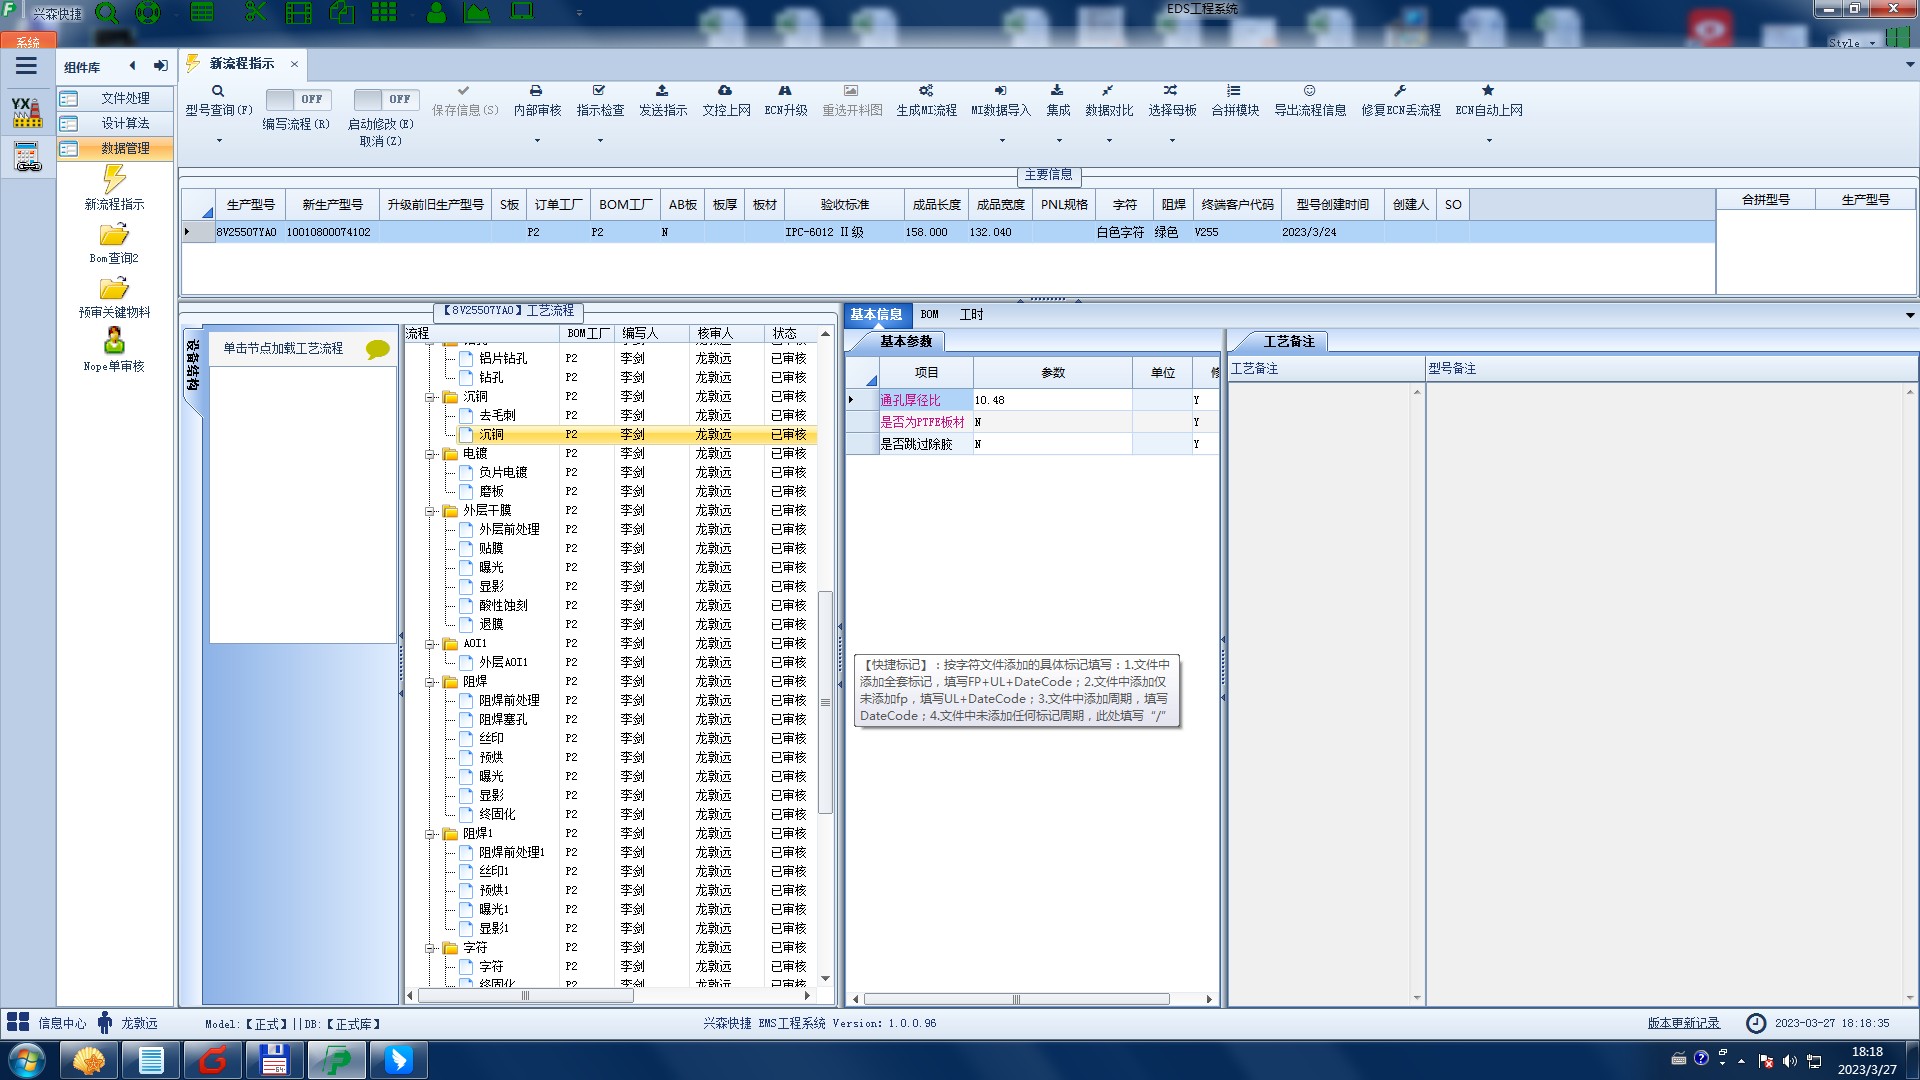Image resolution: width=1920 pixels, height=1080 pixels.
Task: Click the 型号查询 search icon
Action: [x=218, y=91]
